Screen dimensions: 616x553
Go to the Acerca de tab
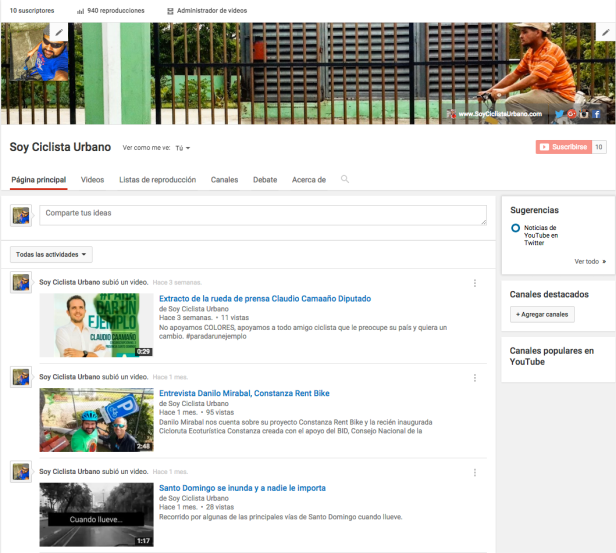click(x=308, y=180)
